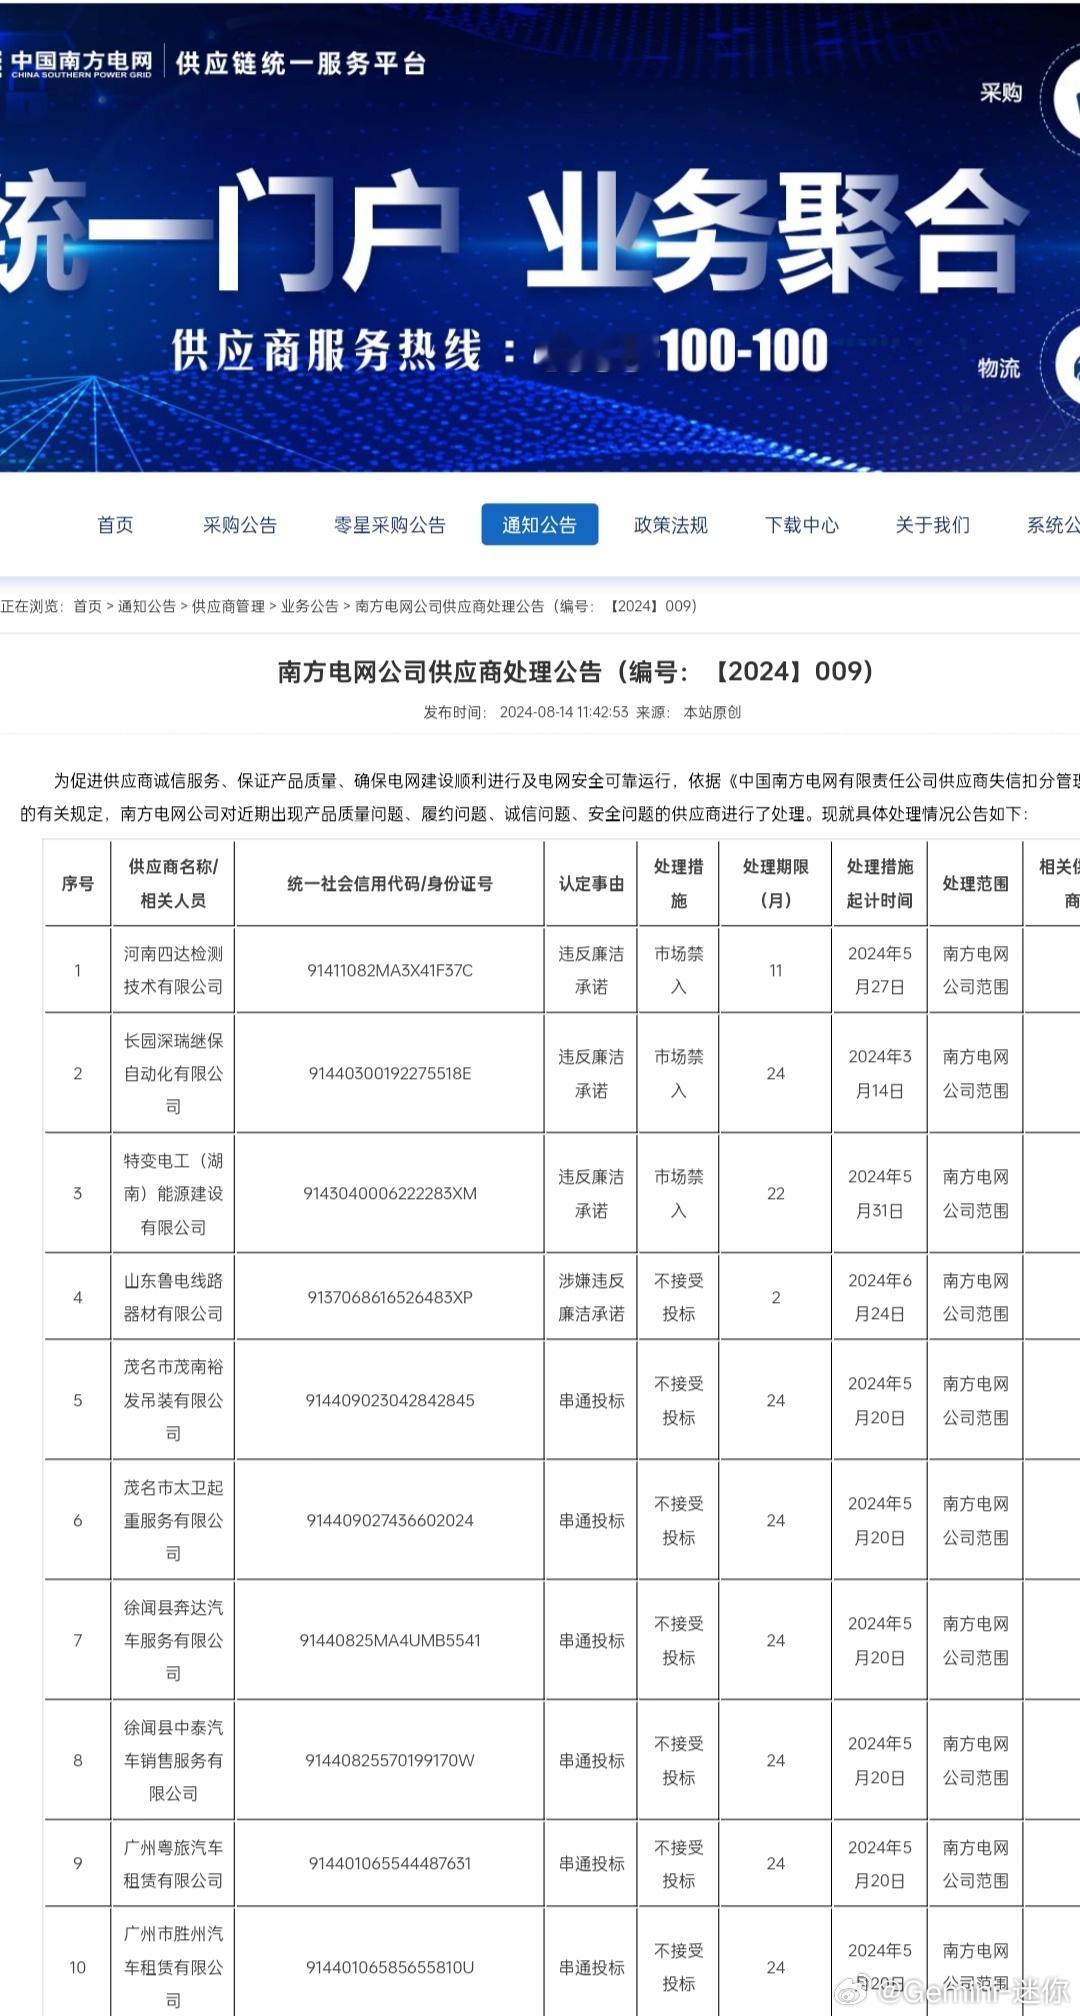This screenshot has width=1080, height=2016.
Task: Click the 序号 column header
Action: point(78,883)
